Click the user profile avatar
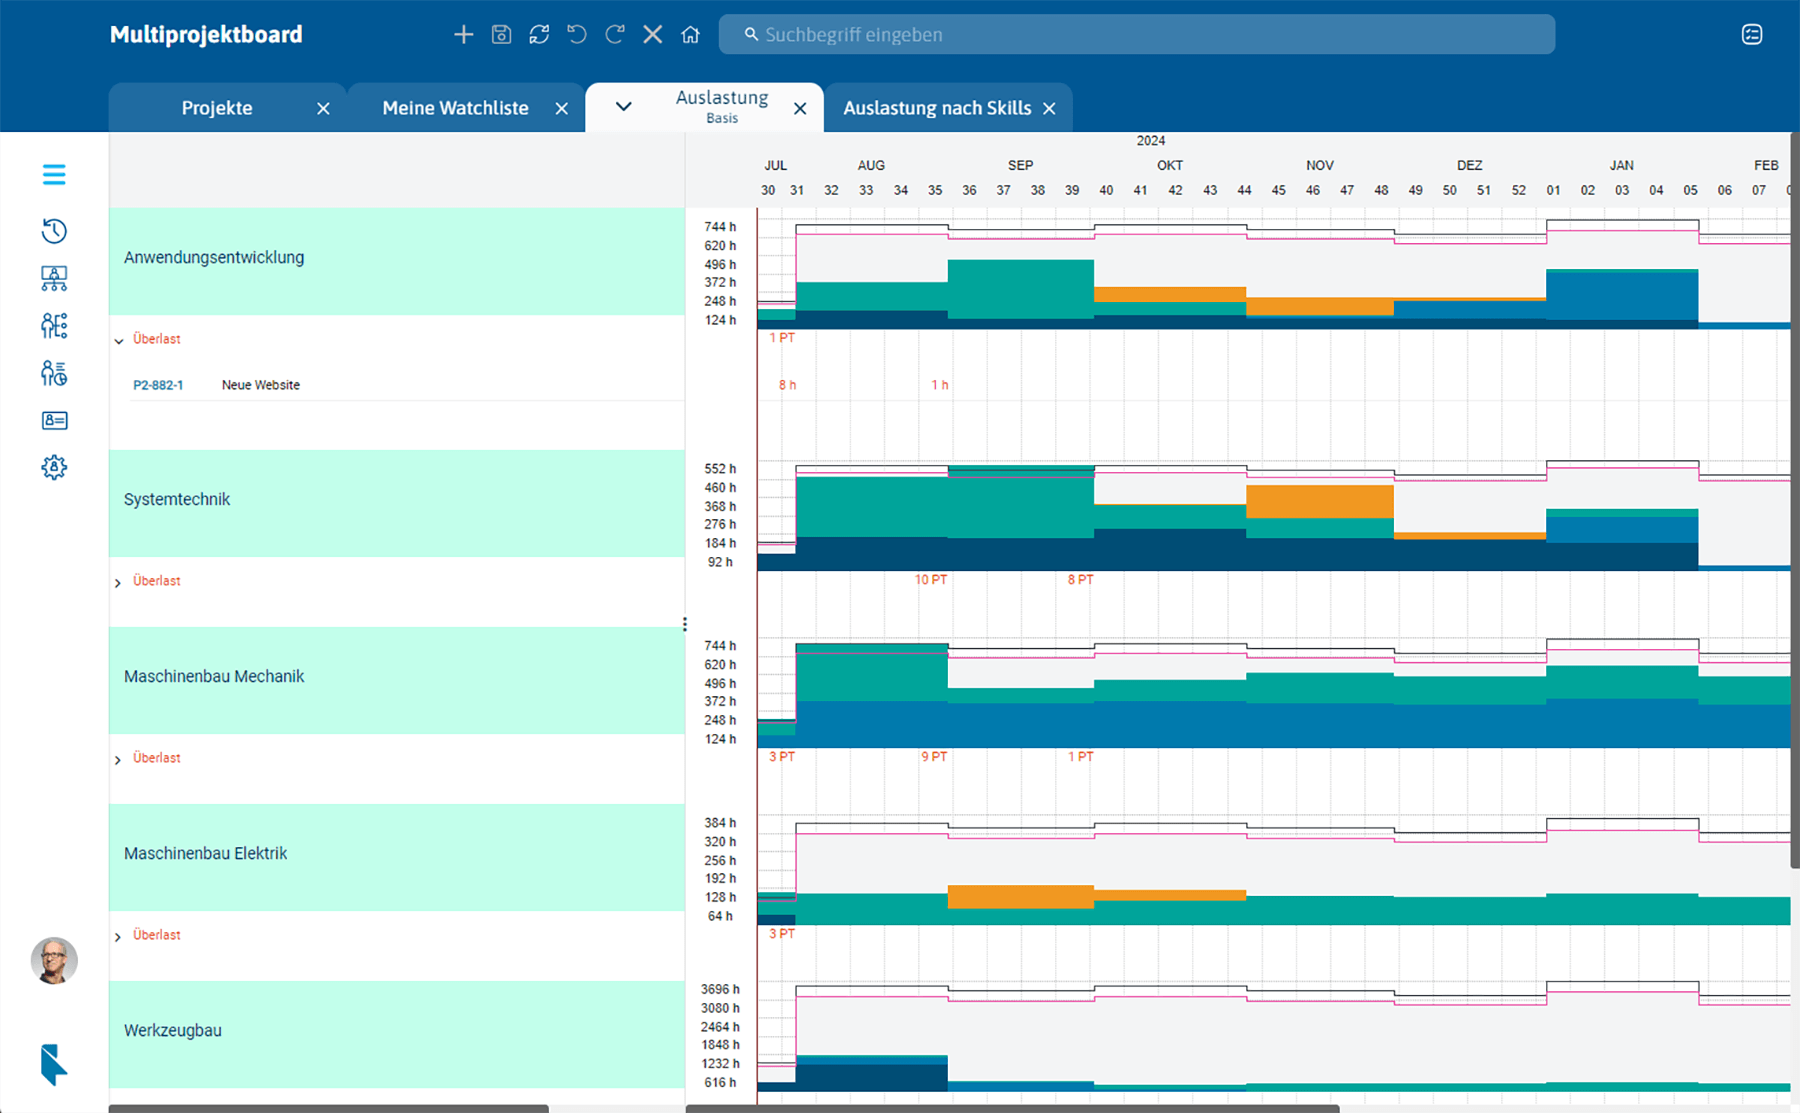The image size is (1800, 1113). [x=54, y=961]
